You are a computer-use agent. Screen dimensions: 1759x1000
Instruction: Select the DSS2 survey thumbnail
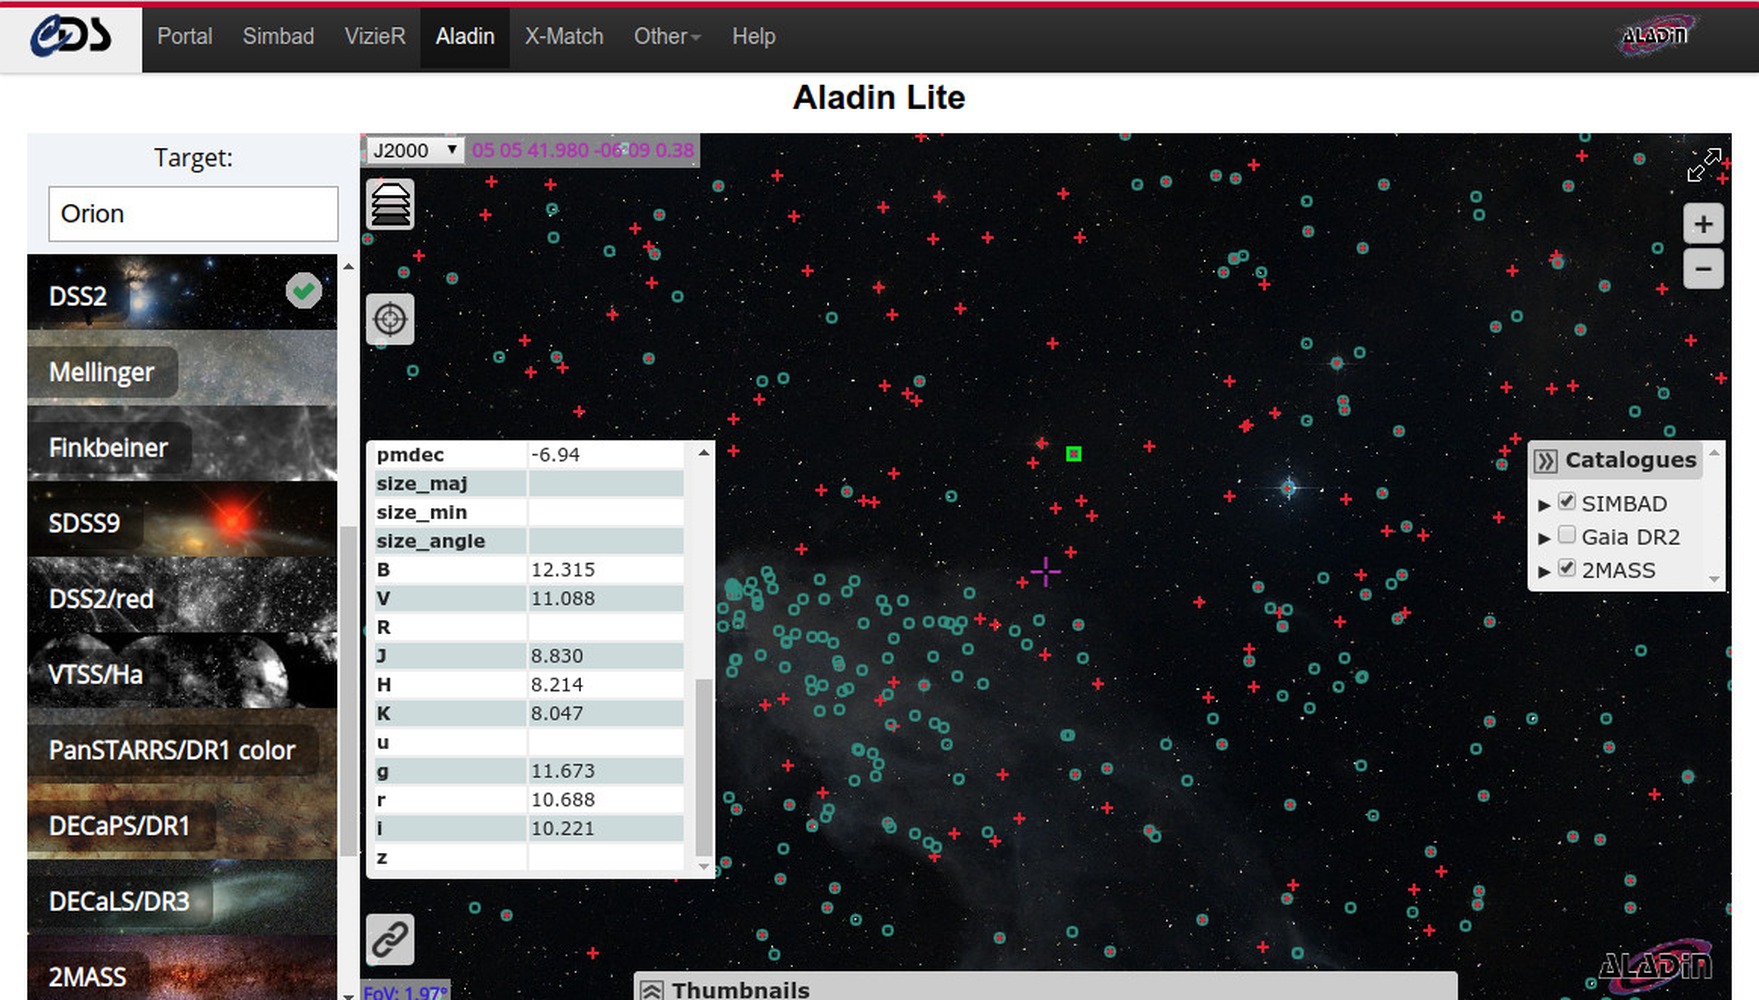click(x=182, y=293)
